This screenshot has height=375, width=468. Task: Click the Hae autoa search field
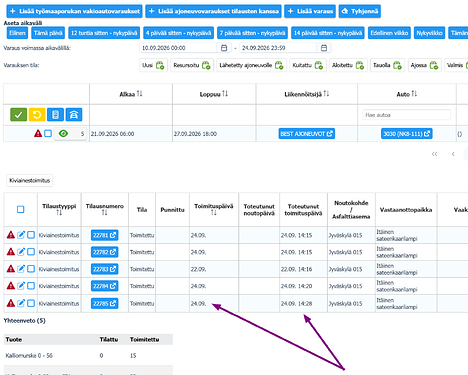pos(407,115)
